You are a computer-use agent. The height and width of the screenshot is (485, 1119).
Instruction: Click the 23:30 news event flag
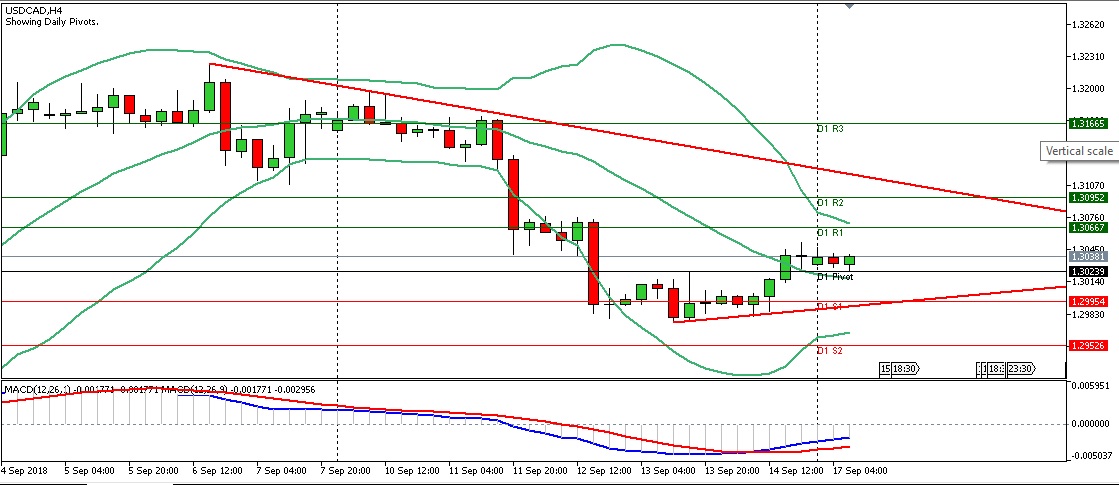click(1021, 369)
